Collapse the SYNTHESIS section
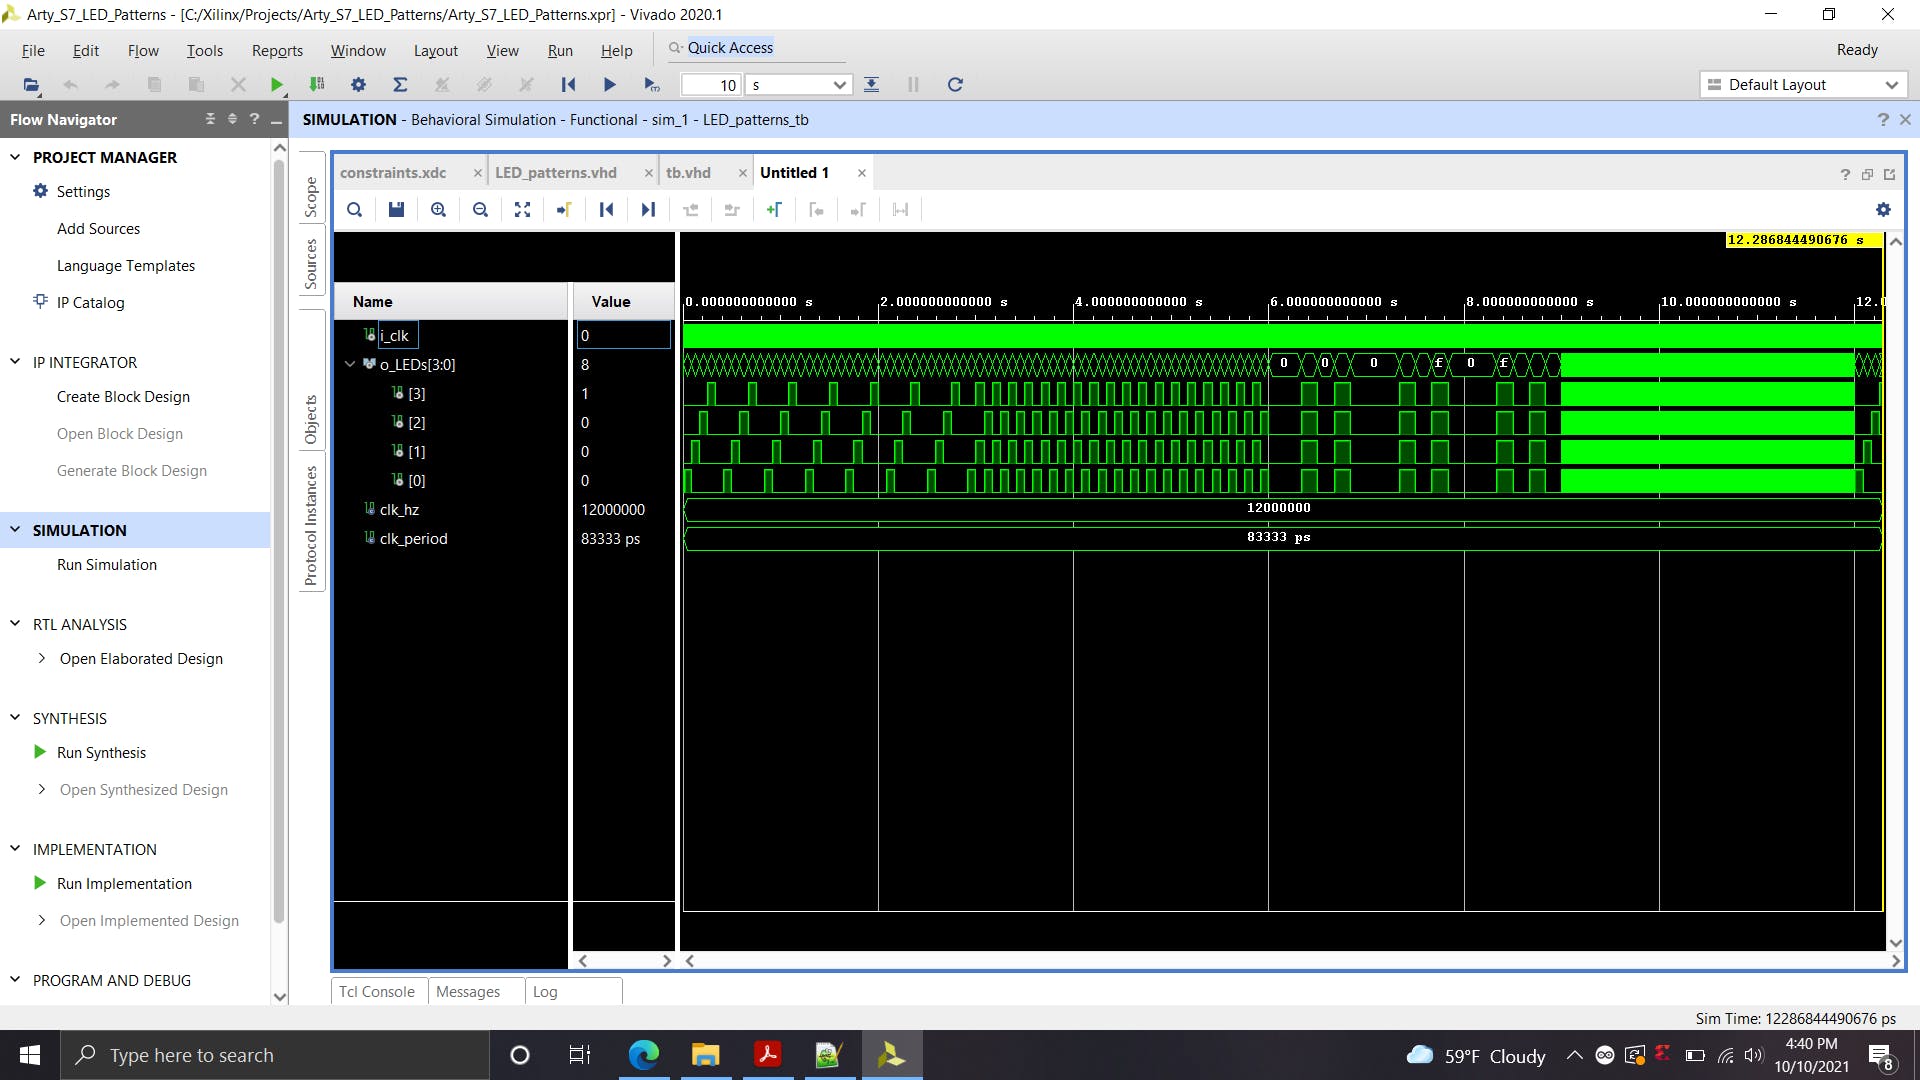This screenshot has width=1920, height=1080. click(x=15, y=718)
